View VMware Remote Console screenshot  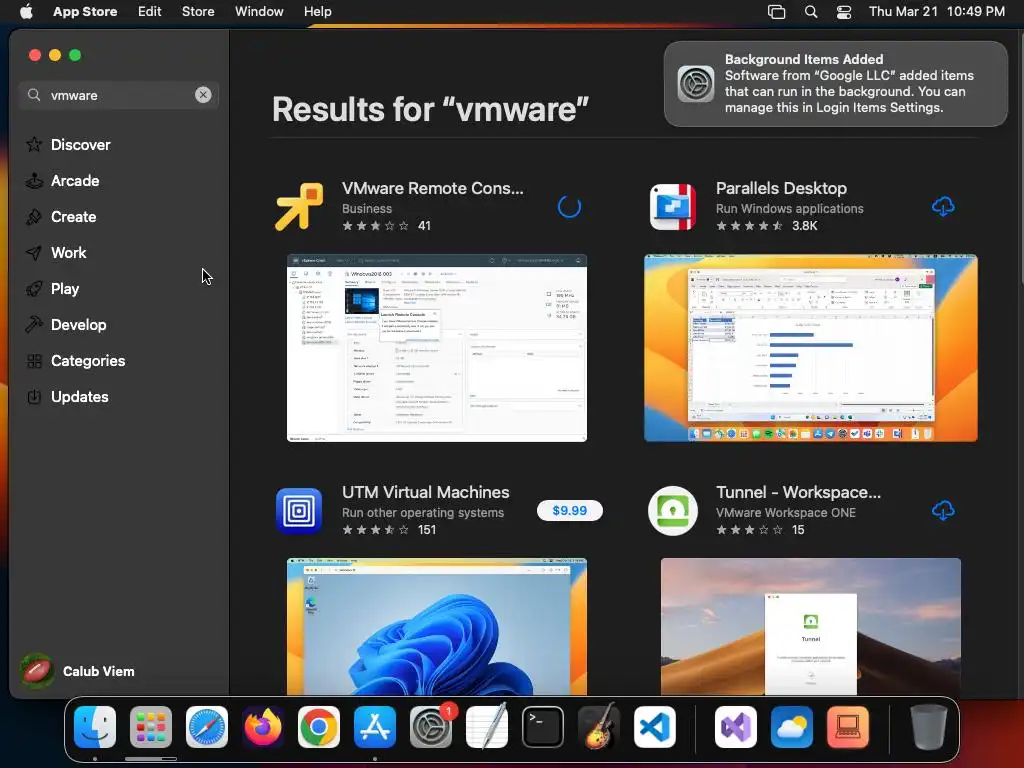point(437,348)
